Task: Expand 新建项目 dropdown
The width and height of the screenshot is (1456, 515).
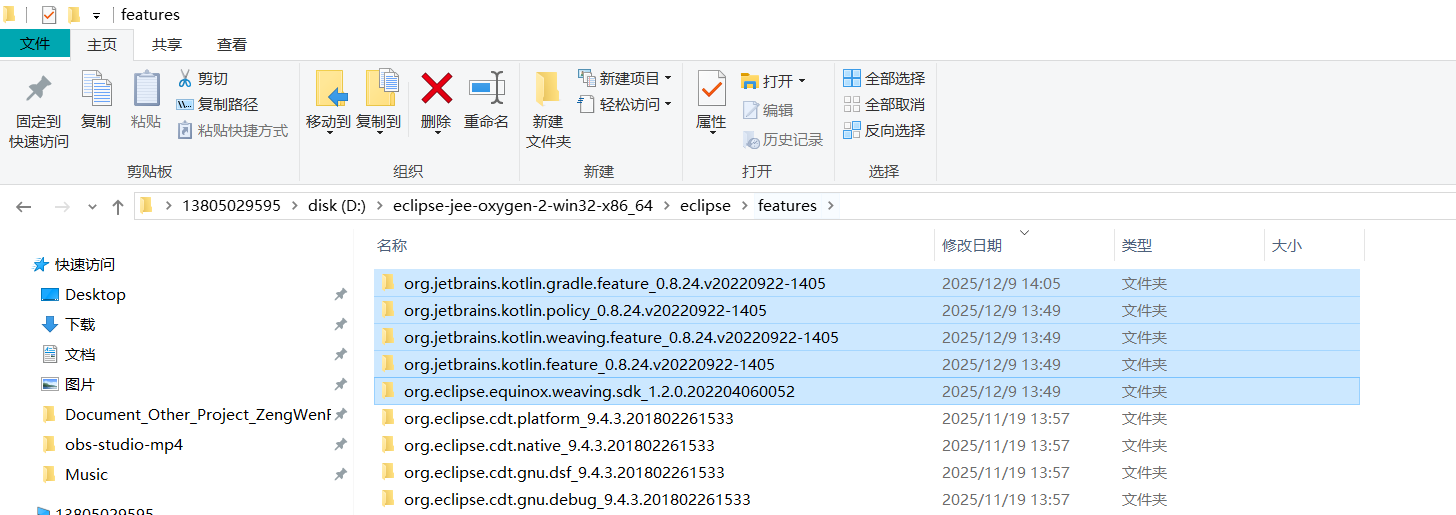Action: tap(668, 78)
